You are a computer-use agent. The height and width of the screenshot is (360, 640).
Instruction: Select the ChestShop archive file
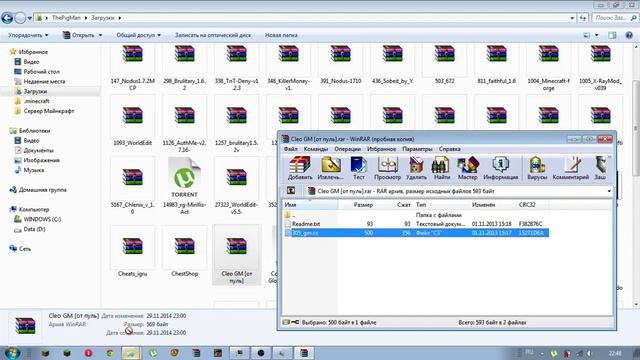click(184, 252)
